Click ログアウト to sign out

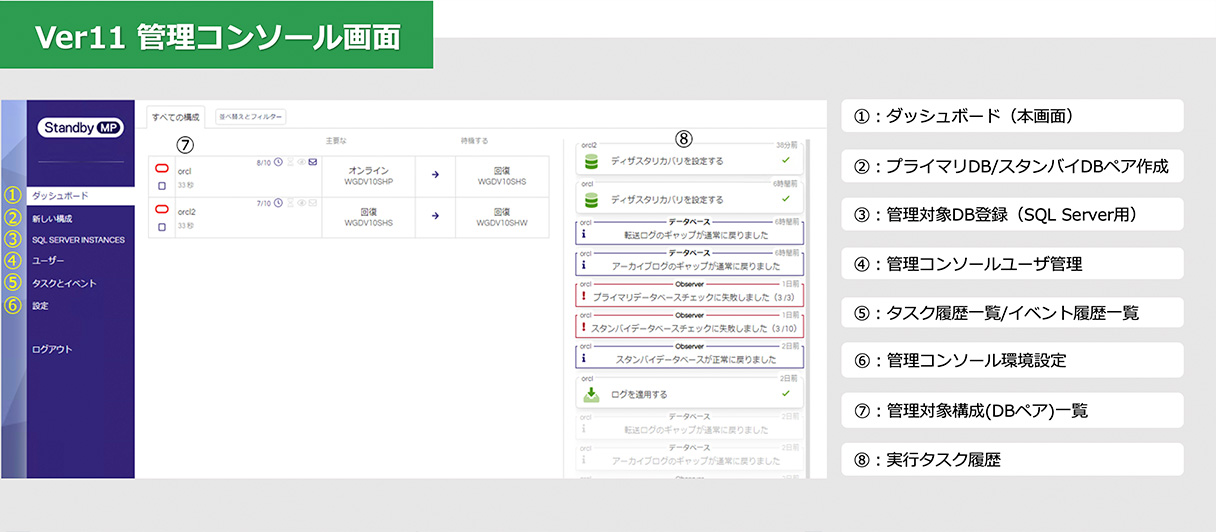point(52,349)
